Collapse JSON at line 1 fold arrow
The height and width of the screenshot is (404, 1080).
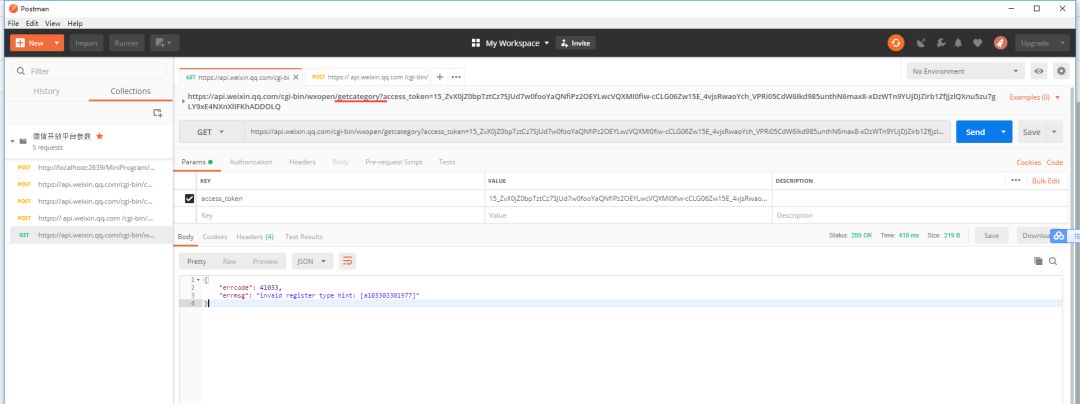click(x=199, y=279)
